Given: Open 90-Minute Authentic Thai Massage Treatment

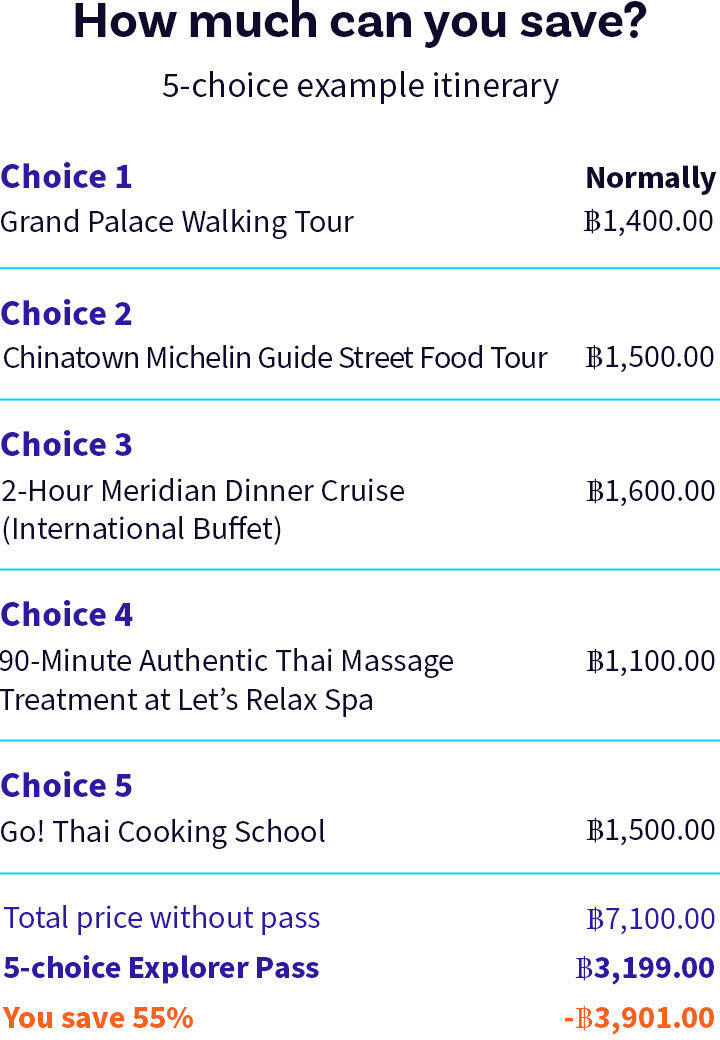Looking at the screenshot, I should 227,681.
